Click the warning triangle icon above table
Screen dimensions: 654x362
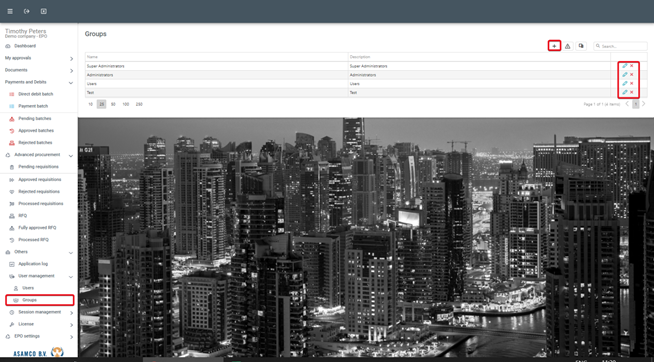(x=567, y=46)
